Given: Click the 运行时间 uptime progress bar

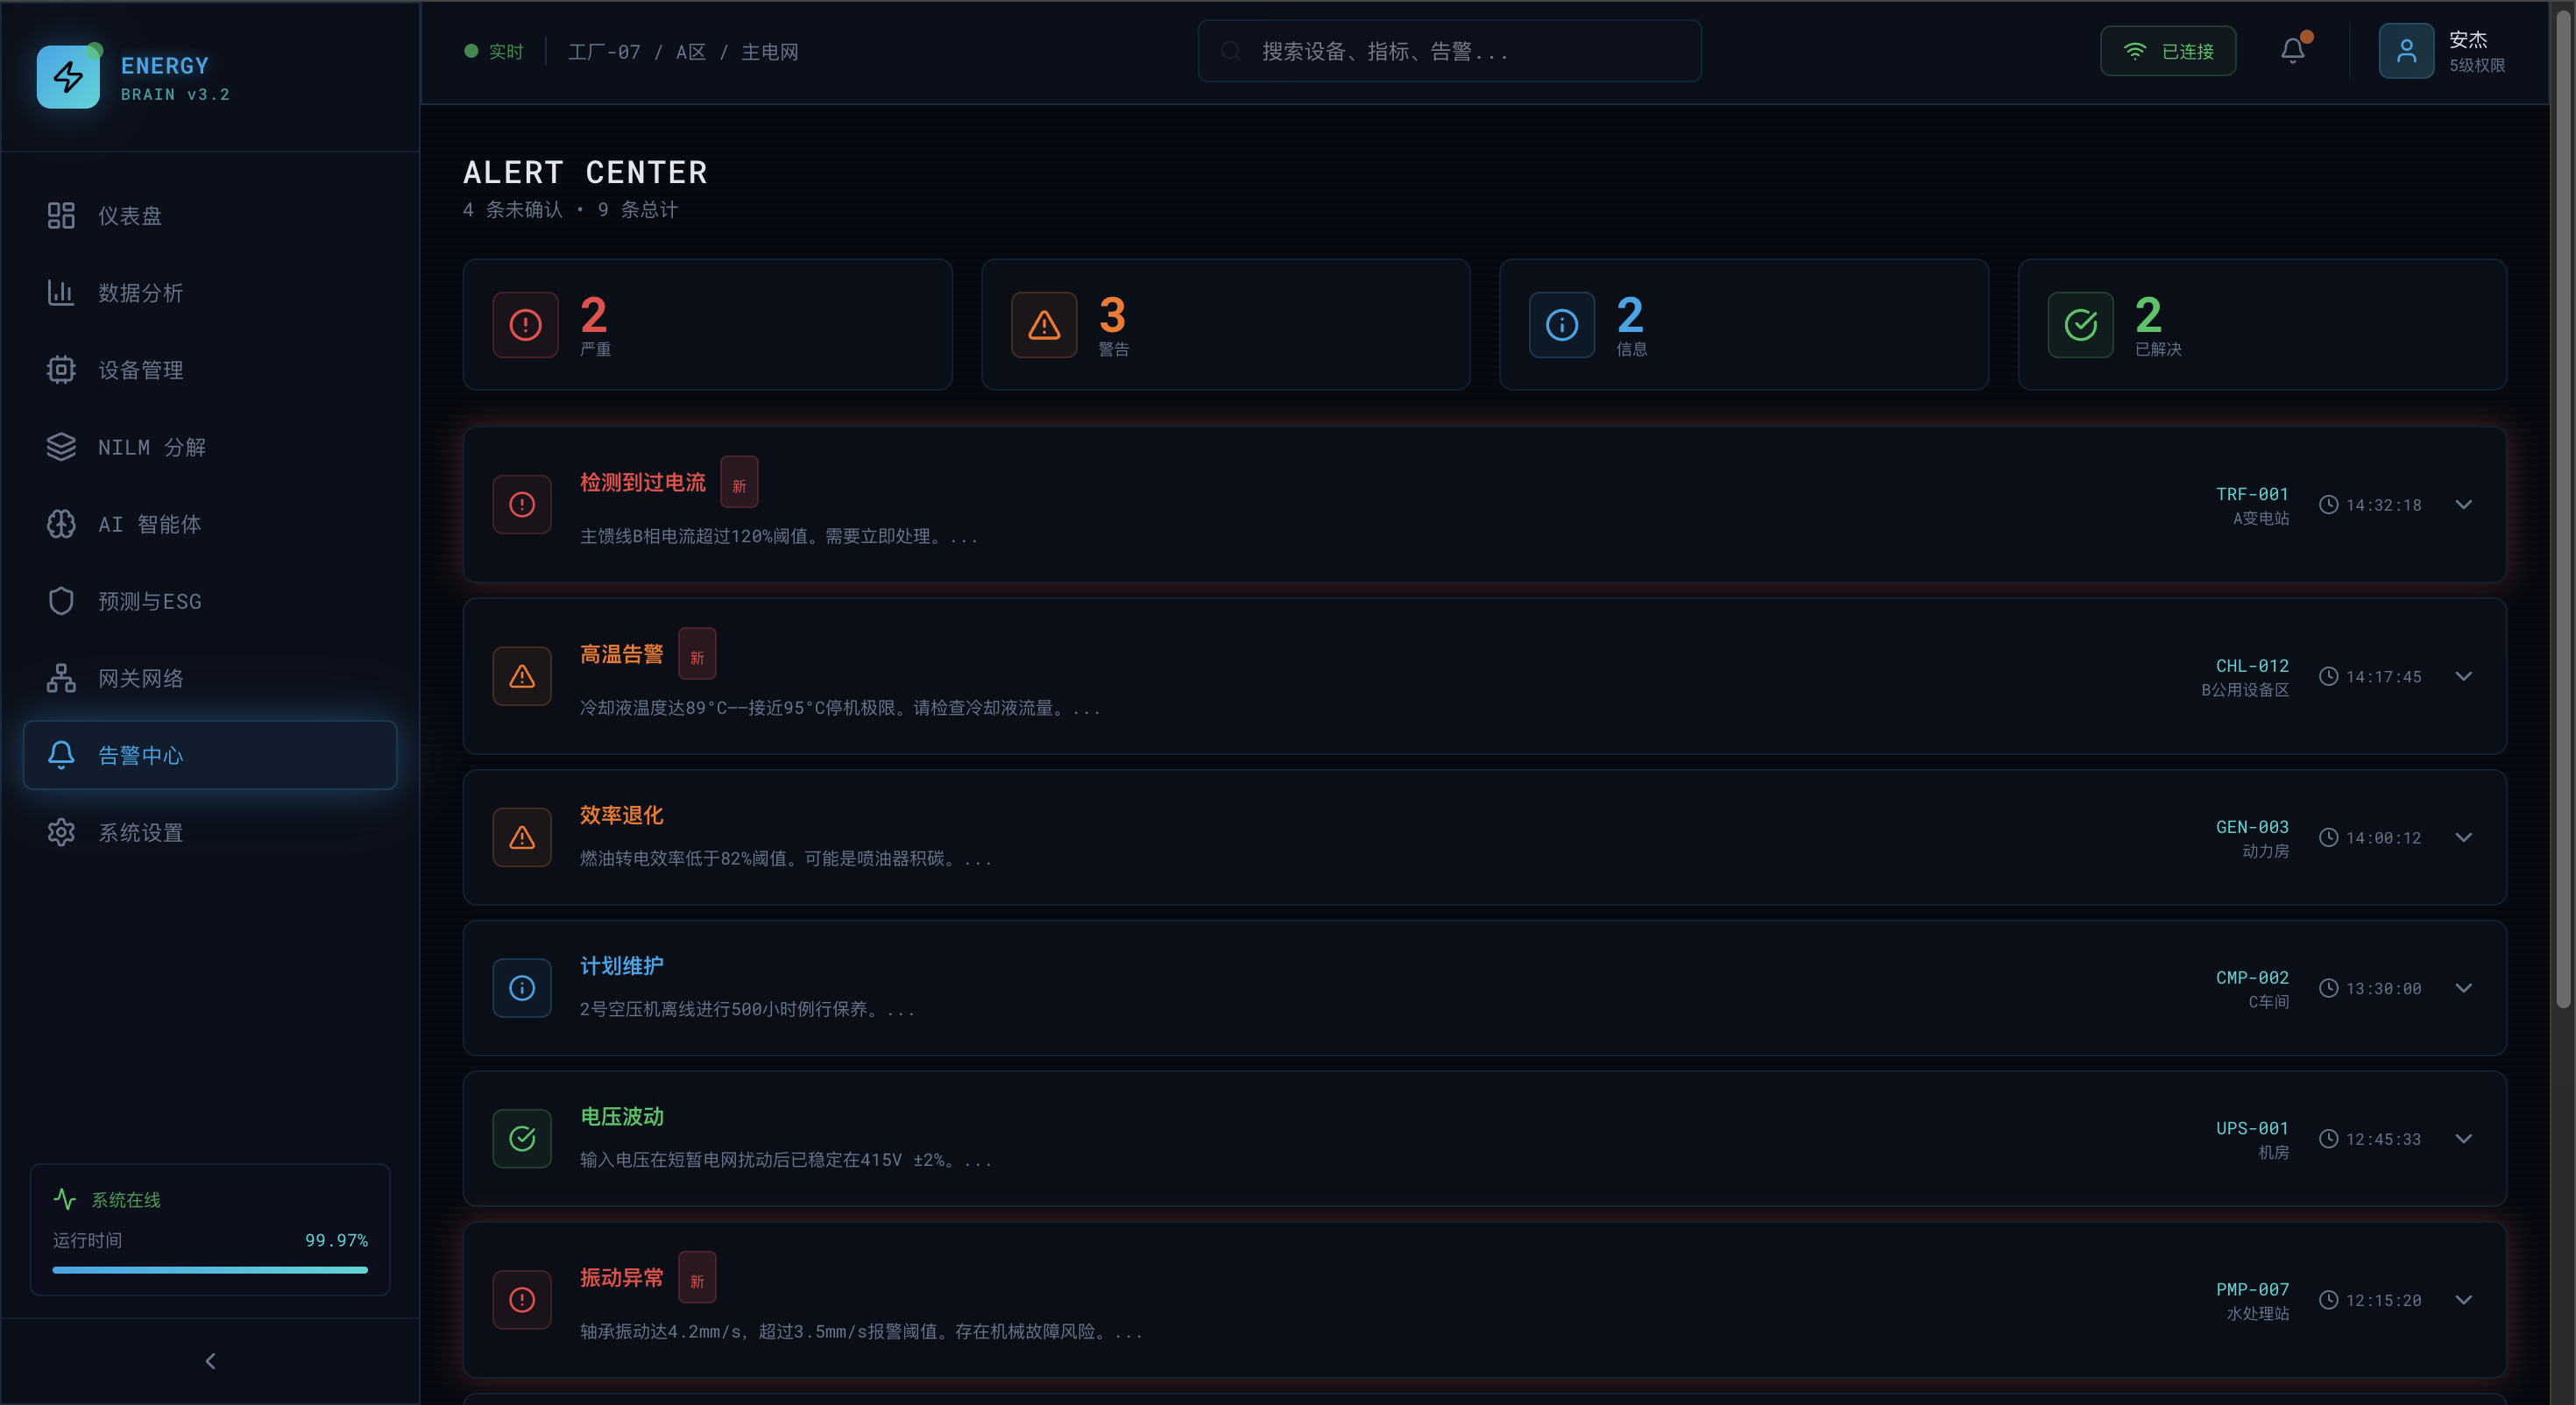Looking at the screenshot, I should coord(210,1270).
